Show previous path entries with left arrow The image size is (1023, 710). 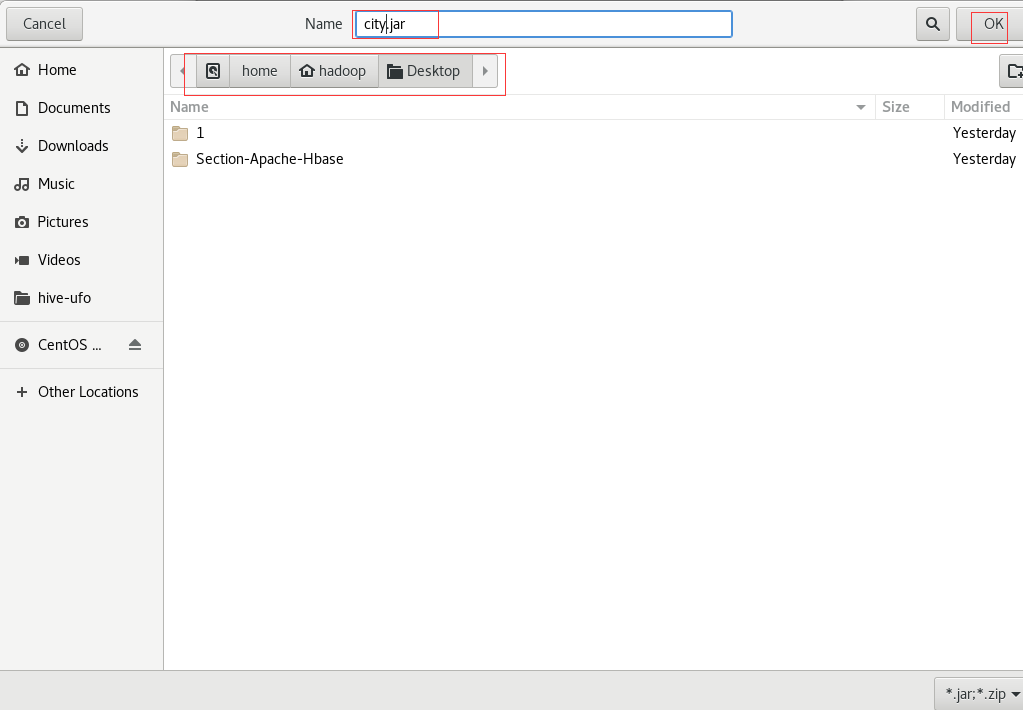click(183, 70)
